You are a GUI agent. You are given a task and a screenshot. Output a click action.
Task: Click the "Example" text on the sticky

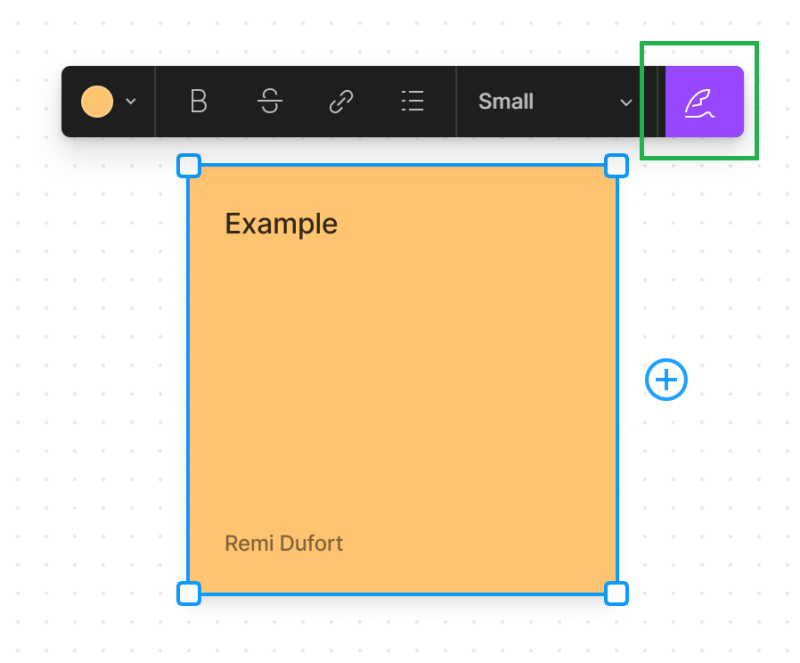281,225
